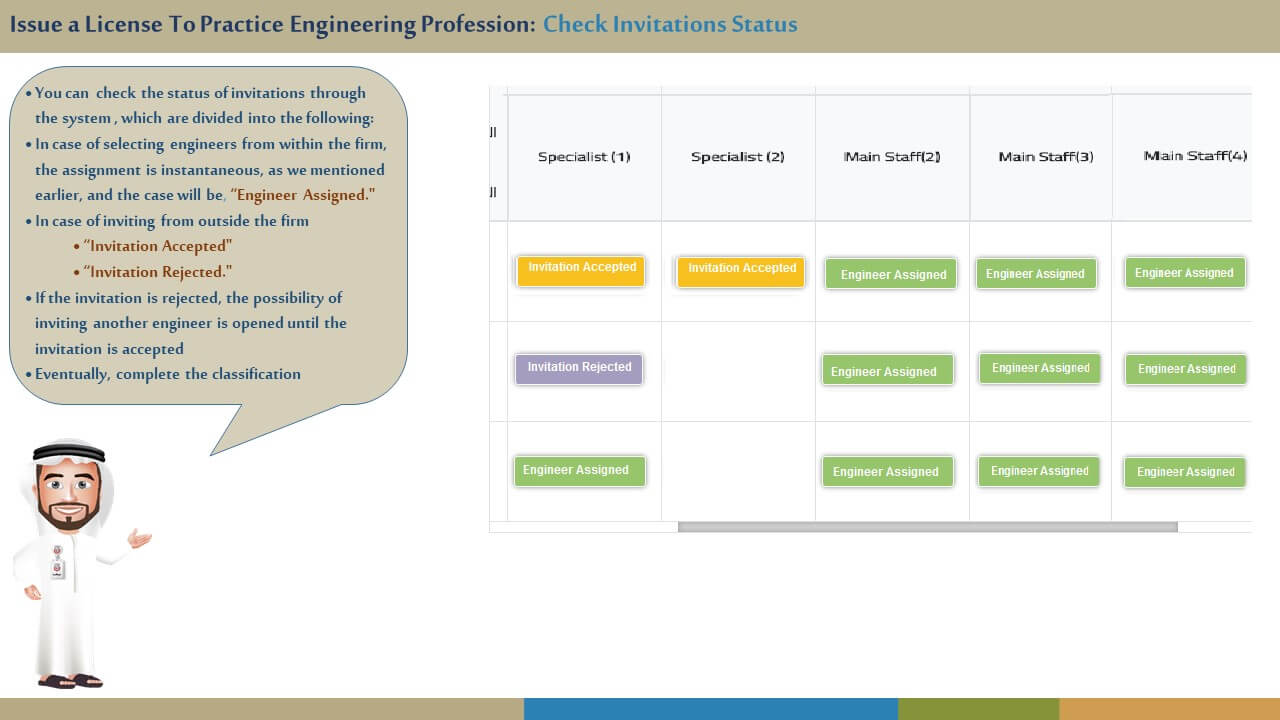Click second-row Engineer Assigned under Main Staff(2)
The height and width of the screenshot is (720, 1280).
(x=887, y=371)
